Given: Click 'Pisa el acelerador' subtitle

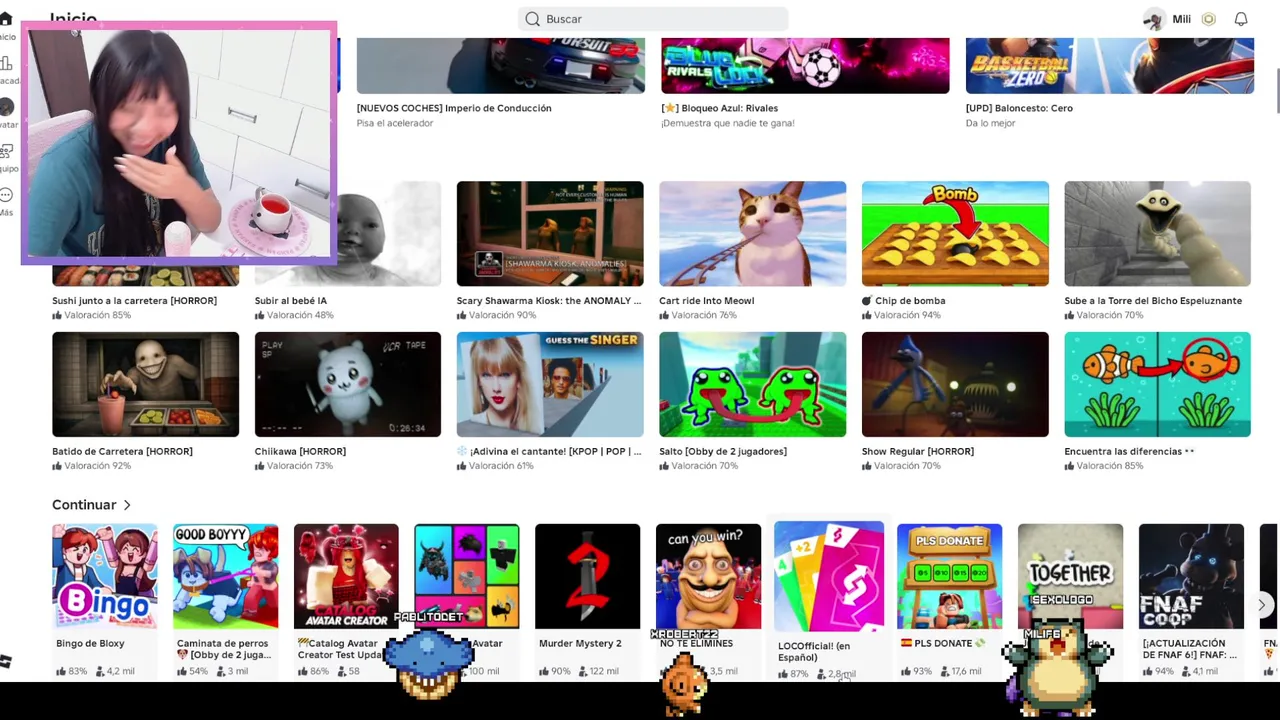Looking at the screenshot, I should [x=395, y=123].
